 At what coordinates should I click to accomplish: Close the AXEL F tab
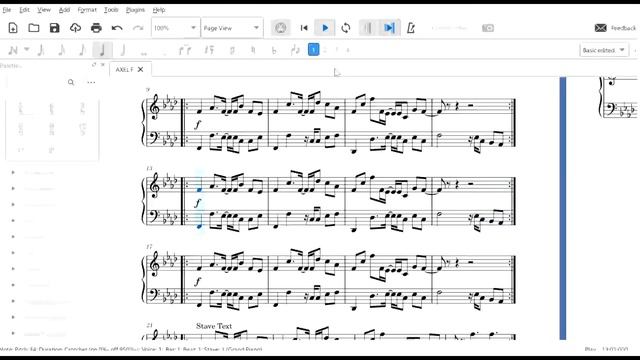click(140, 69)
